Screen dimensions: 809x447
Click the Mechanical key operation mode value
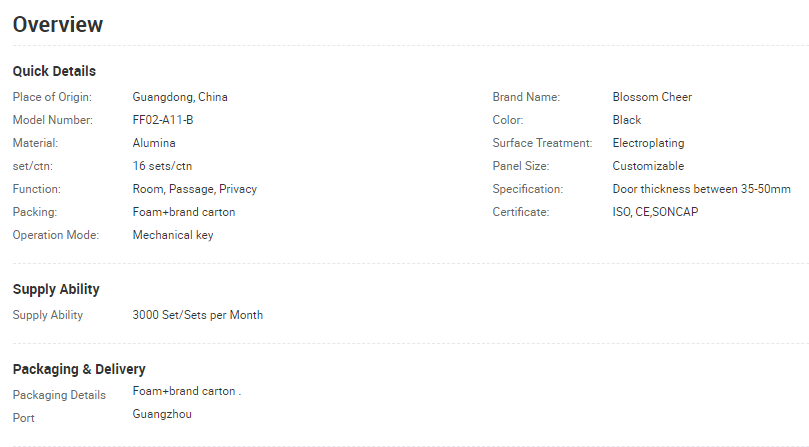173,235
